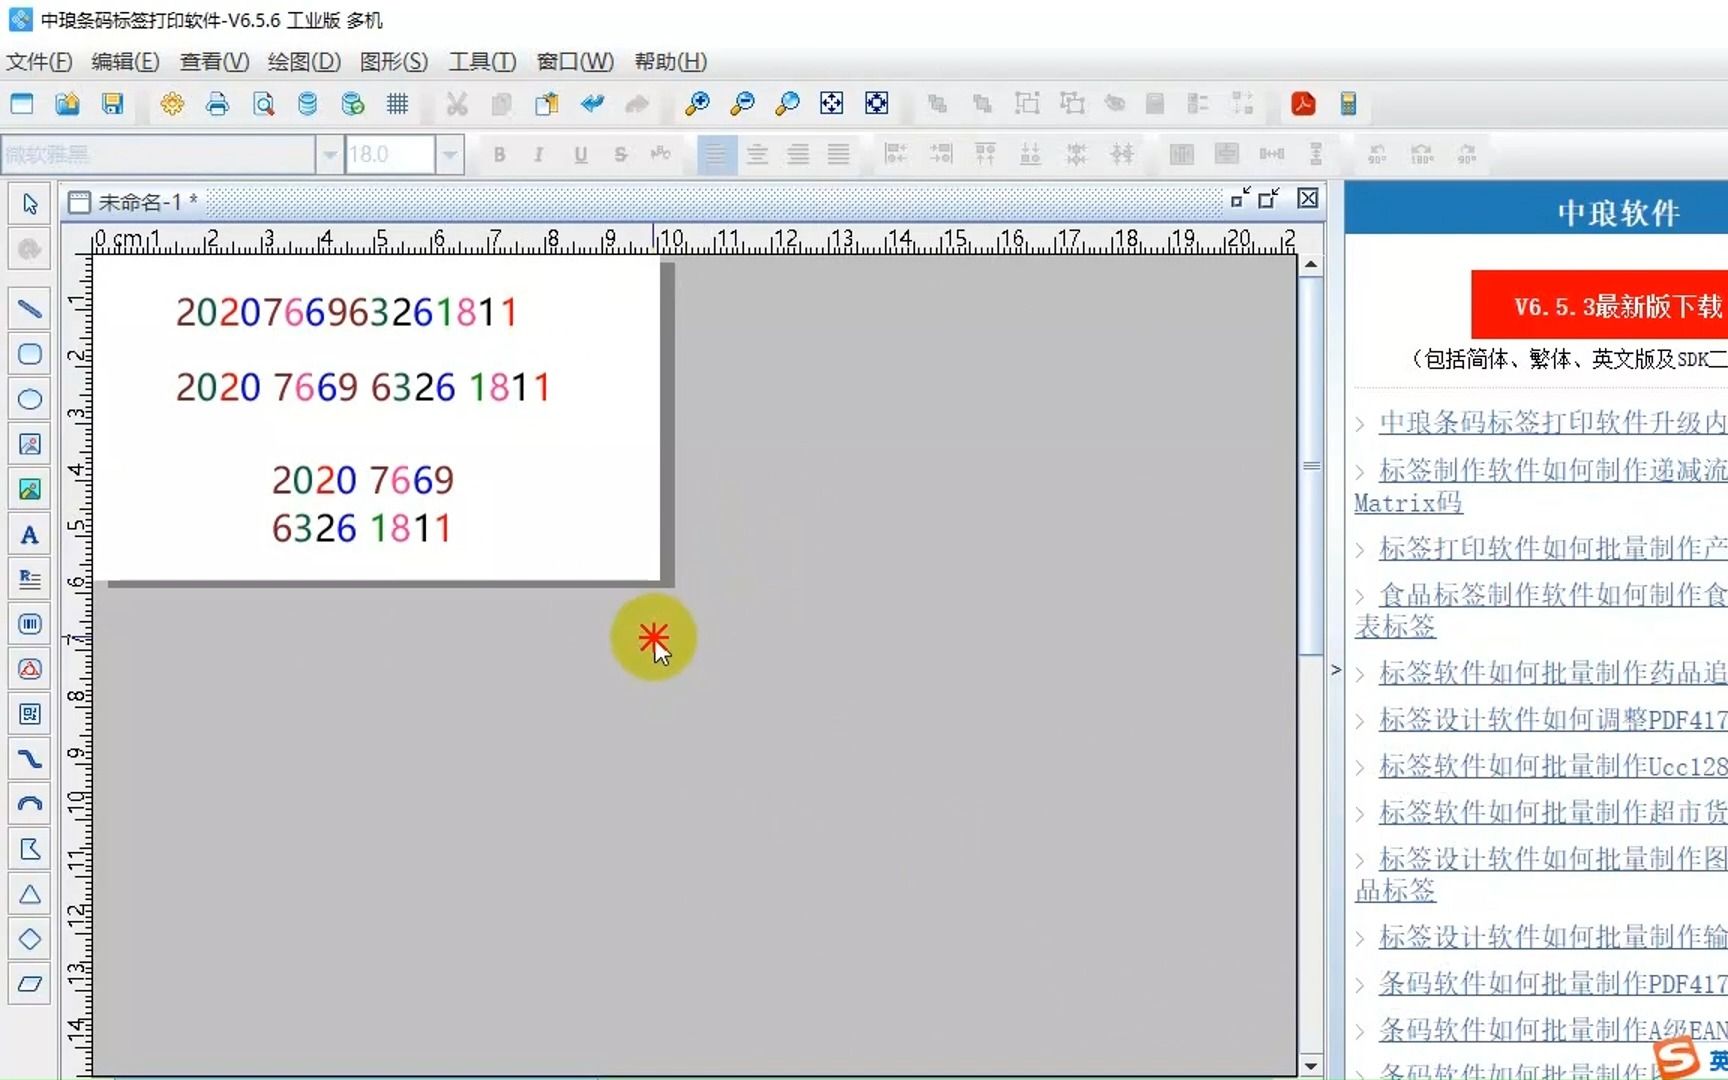The height and width of the screenshot is (1080, 1728).
Task: Toggle bold text formatting
Action: pyautogui.click(x=499, y=154)
